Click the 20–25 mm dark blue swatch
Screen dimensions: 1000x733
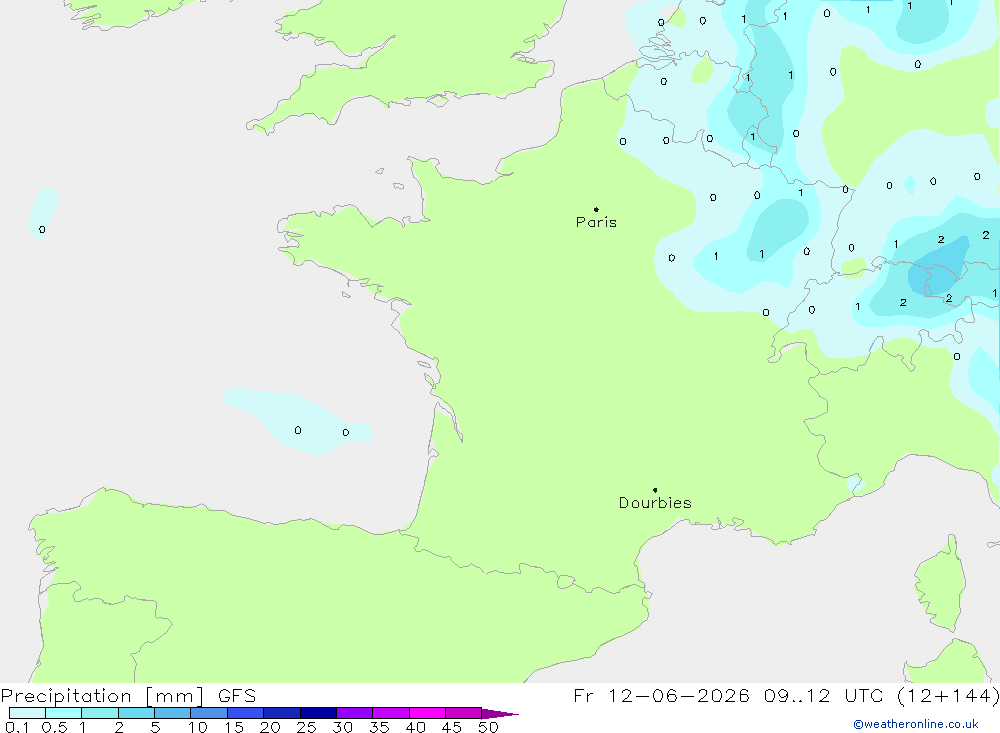point(281,713)
